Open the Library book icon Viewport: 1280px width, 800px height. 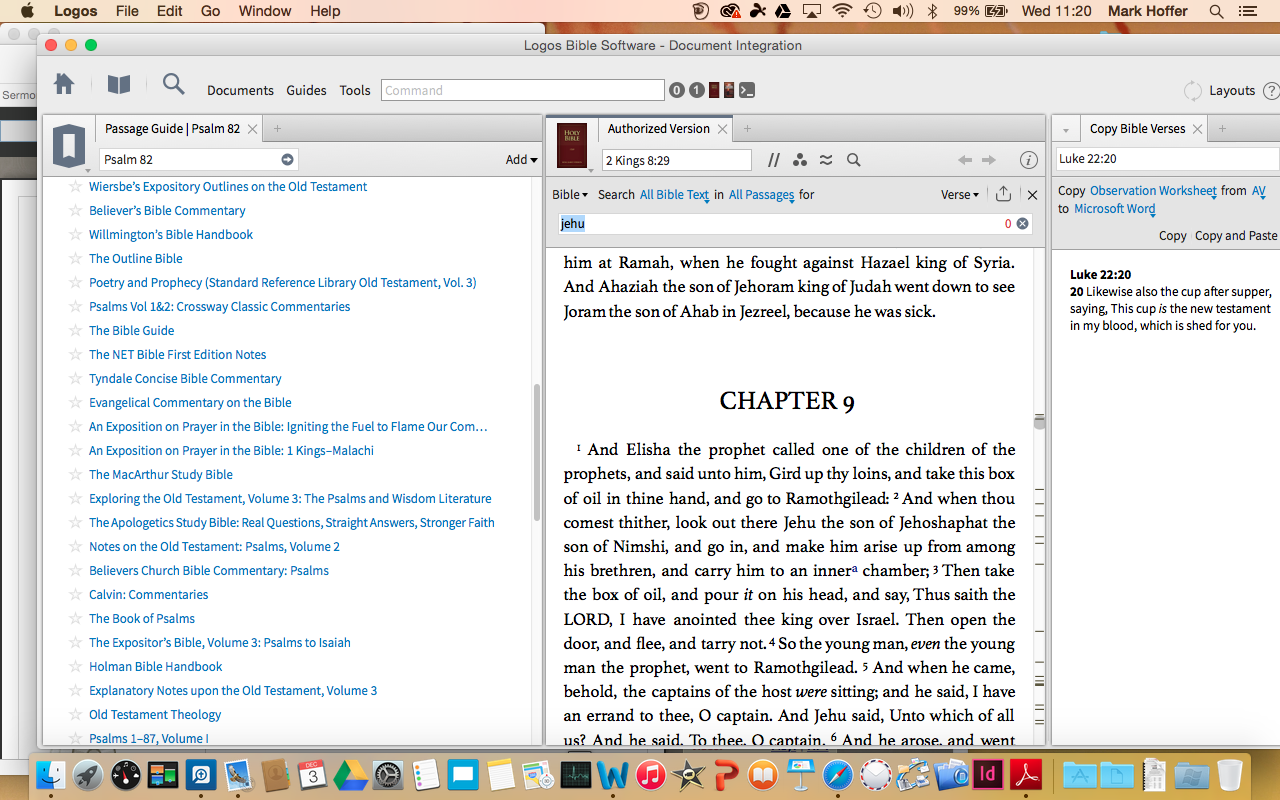[119, 85]
